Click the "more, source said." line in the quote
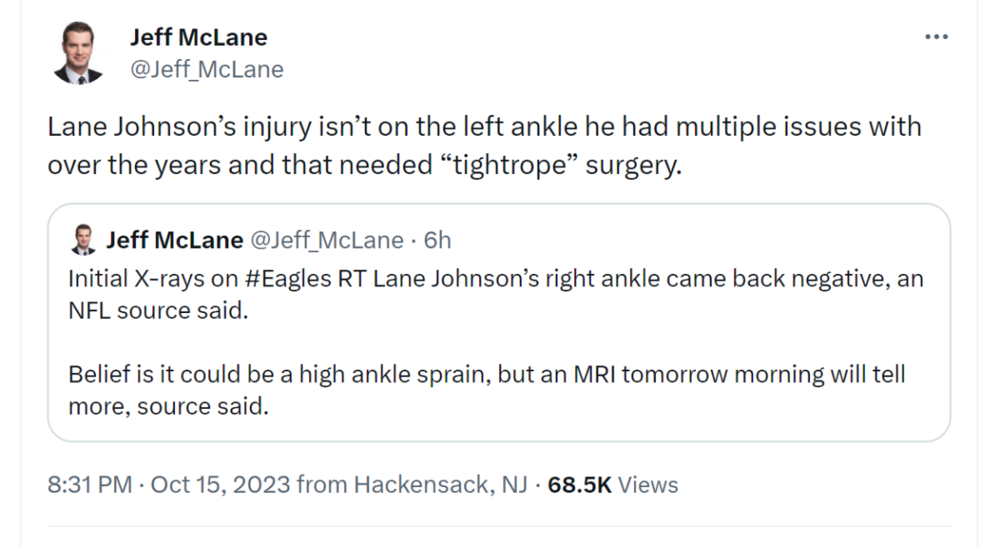1000x547 pixels. coord(168,408)
